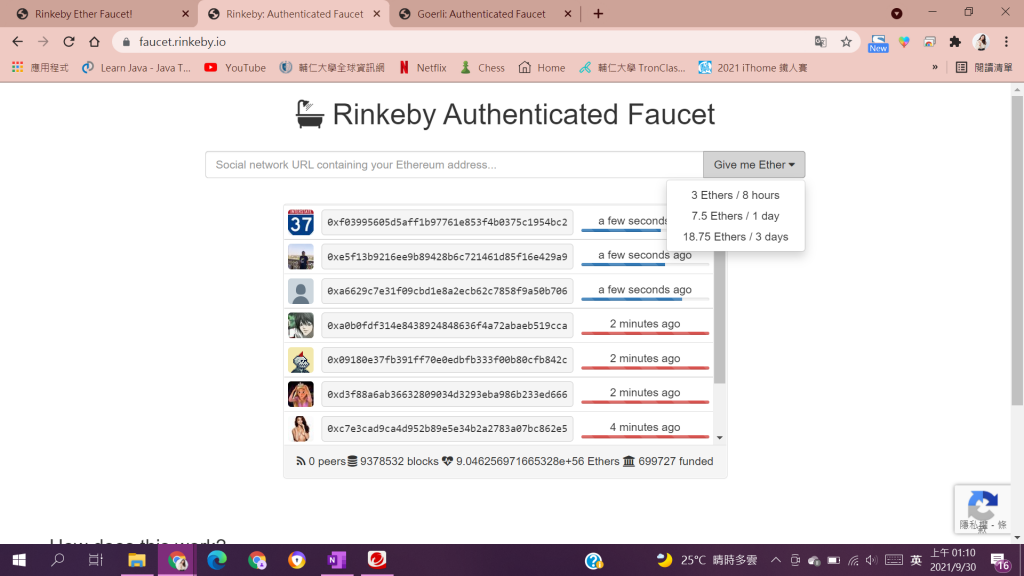Click address 0x09180e37fb391ff70e0edbfb333f00b80cfb842c
Viewport: 1024px width, 576px height.
click(x=447, y=360)
